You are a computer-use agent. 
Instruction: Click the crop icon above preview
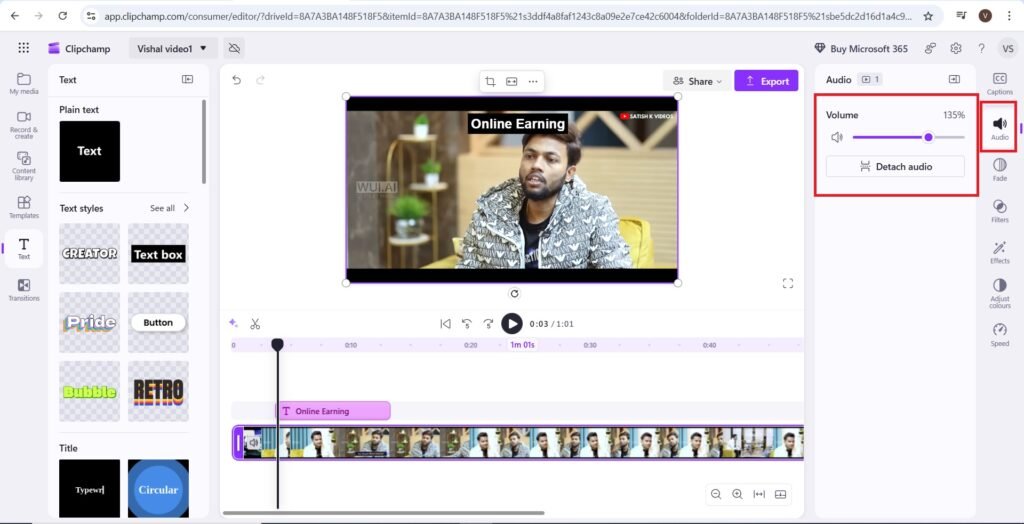pos(490,81)
